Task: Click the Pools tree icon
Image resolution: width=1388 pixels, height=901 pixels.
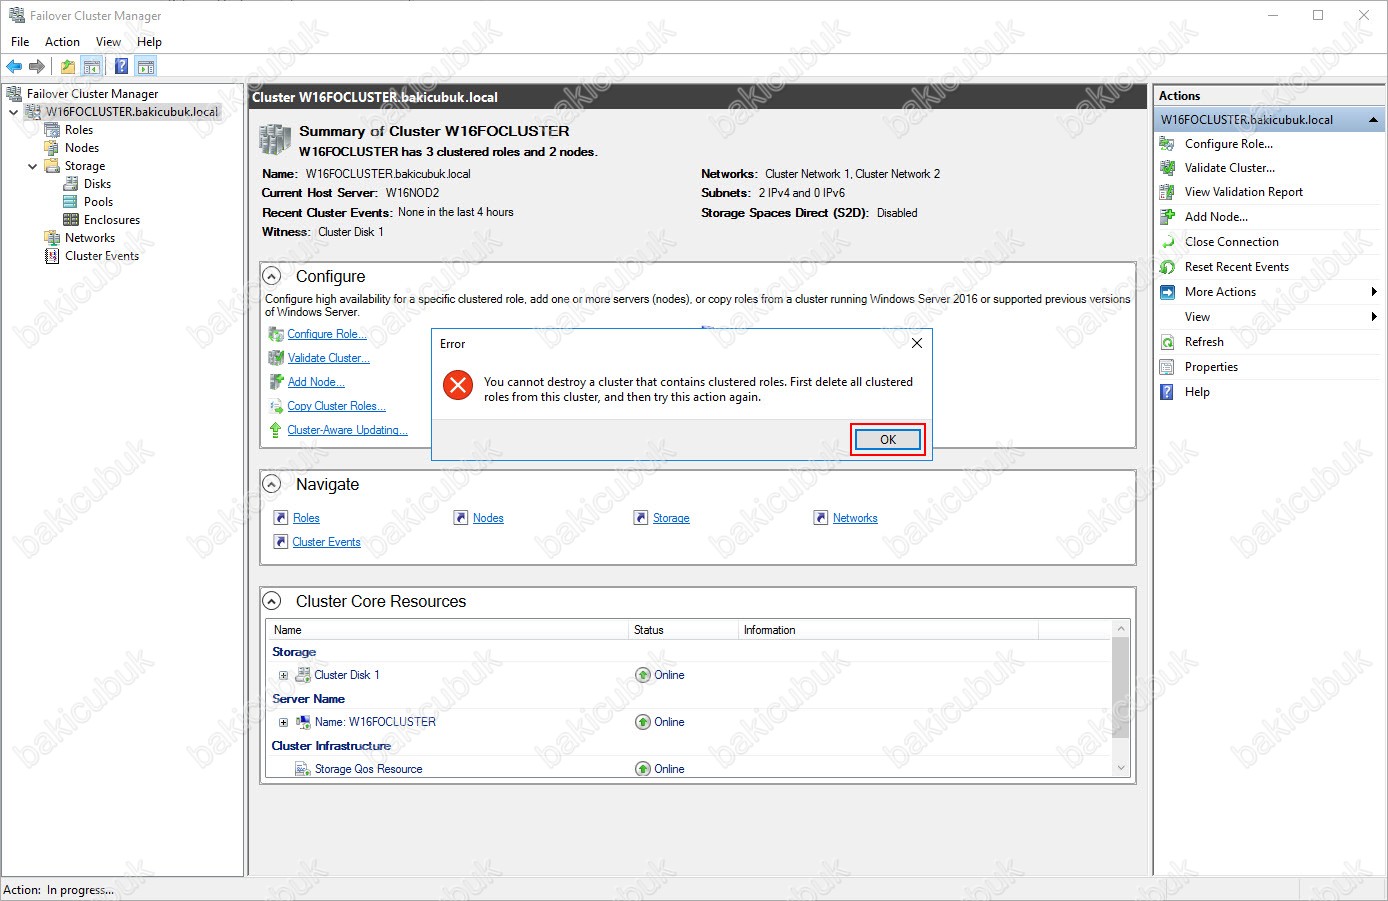Action: pyautogui.click(x=71, y=202)
